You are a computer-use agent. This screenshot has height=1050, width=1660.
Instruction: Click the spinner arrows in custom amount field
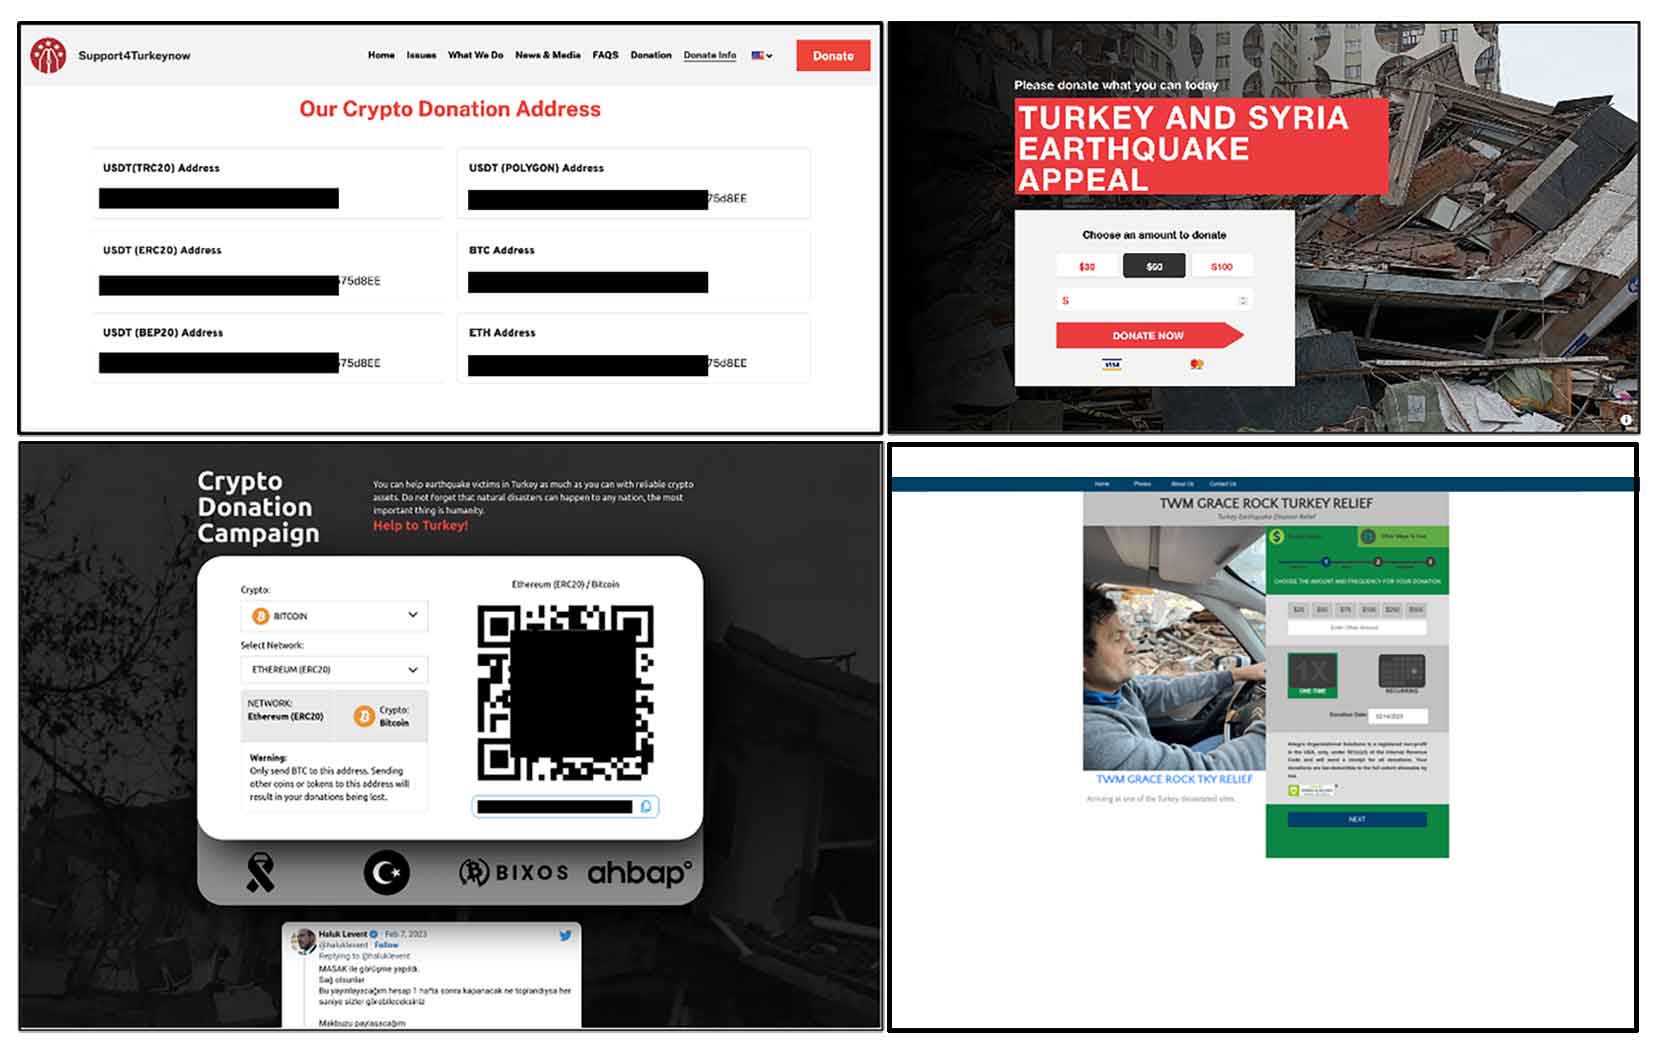pyautogui.click(x=1243, y=300)
